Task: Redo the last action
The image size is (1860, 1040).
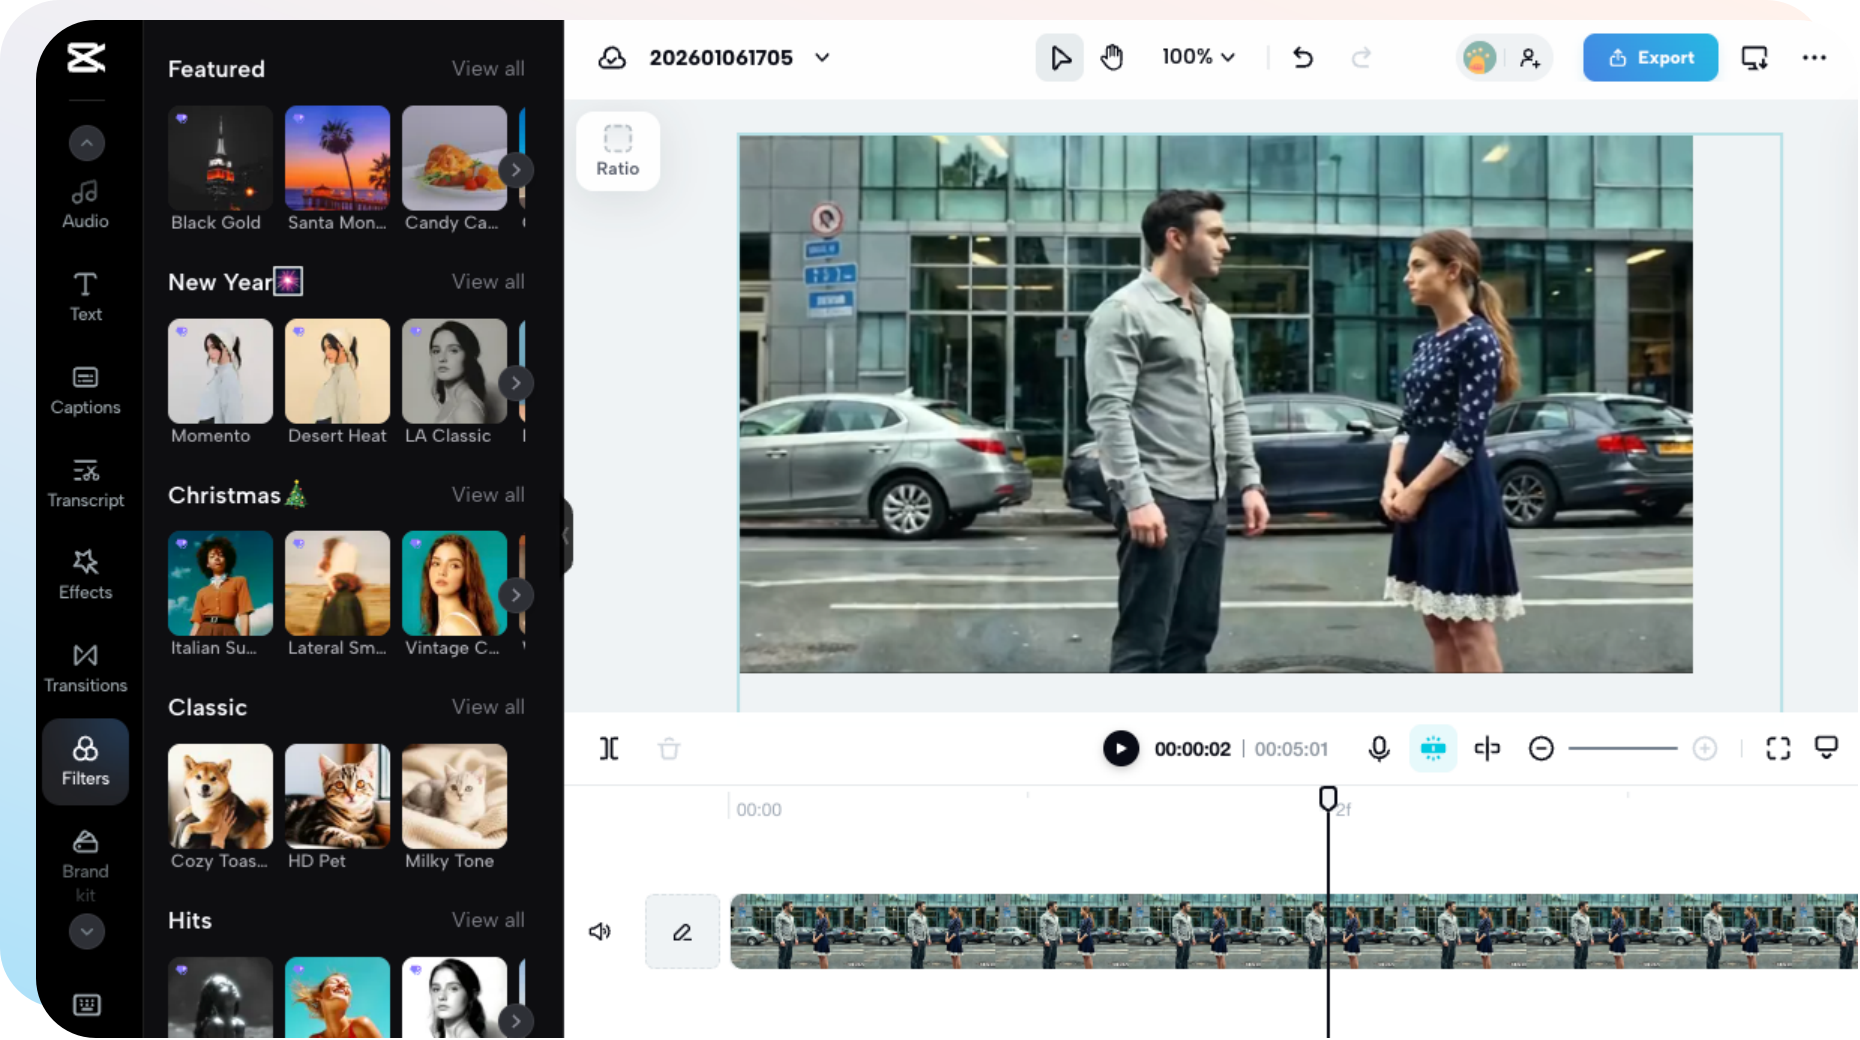Action: pyautogui.click(x=1361, y=58)
